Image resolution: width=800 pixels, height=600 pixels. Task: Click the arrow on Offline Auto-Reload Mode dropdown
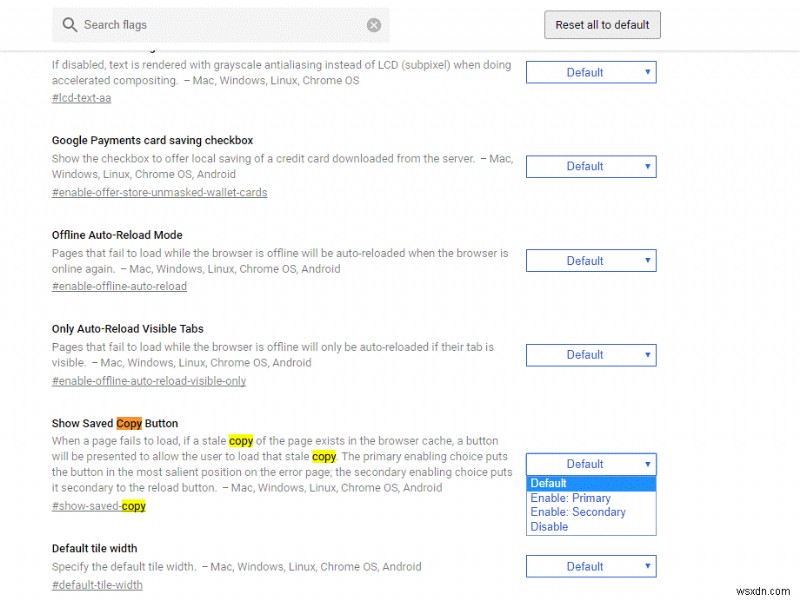pyautogui.click(x=646, y=260)
